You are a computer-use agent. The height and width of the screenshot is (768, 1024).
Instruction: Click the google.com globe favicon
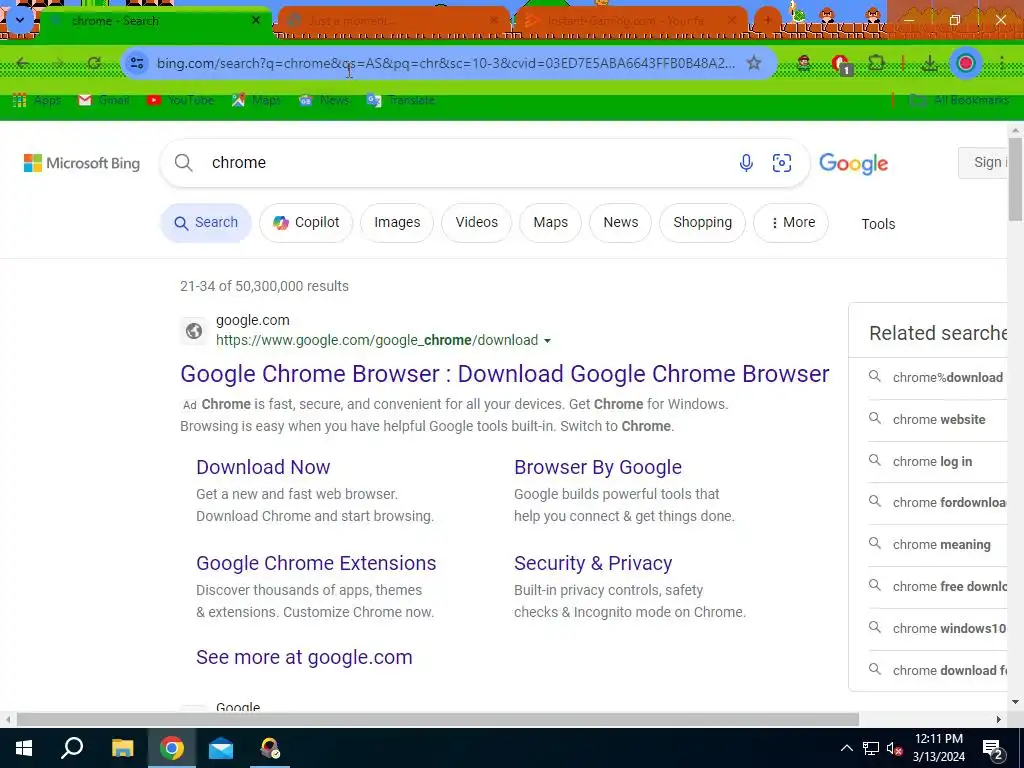pos(194,331)
